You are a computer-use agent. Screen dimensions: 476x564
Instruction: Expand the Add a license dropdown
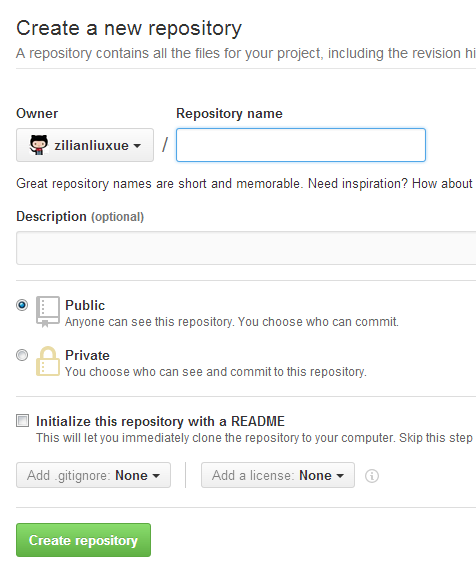point(278,475)
